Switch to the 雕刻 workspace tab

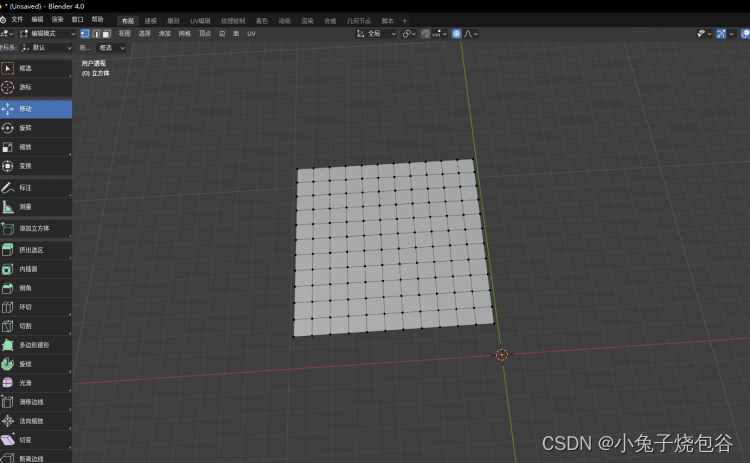coord(173,21)
